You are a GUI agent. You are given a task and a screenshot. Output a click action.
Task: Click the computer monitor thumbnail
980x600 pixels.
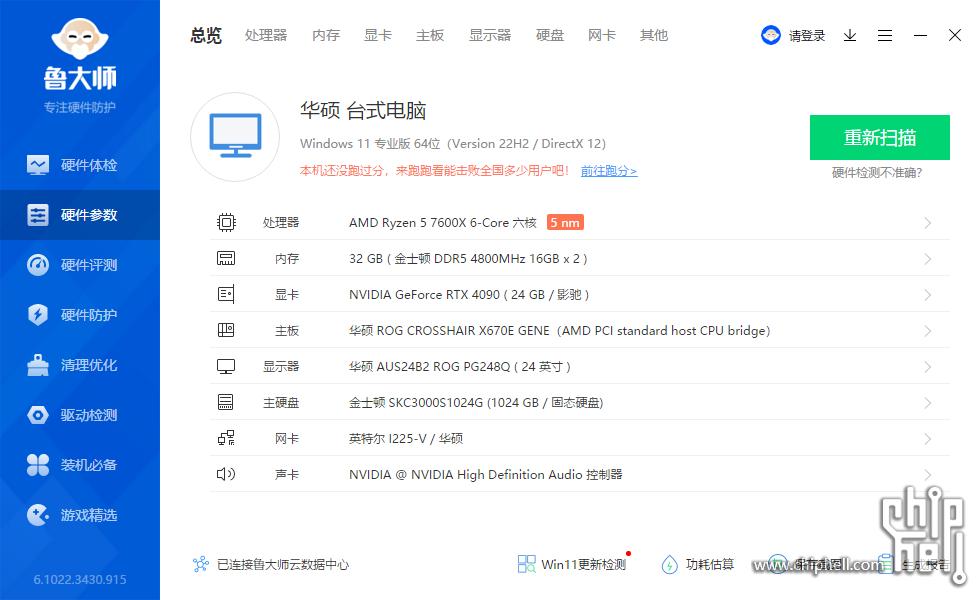234,136
